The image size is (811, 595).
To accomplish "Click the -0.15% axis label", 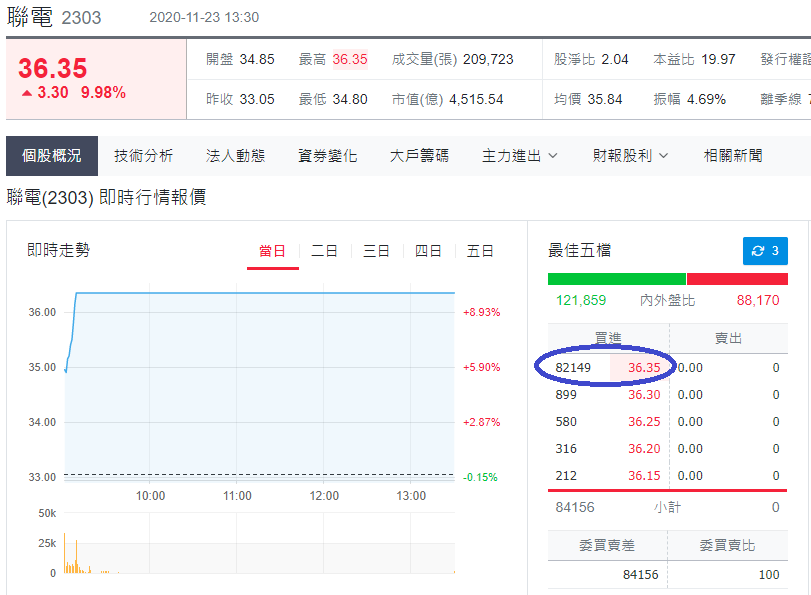I will [480, 478].
